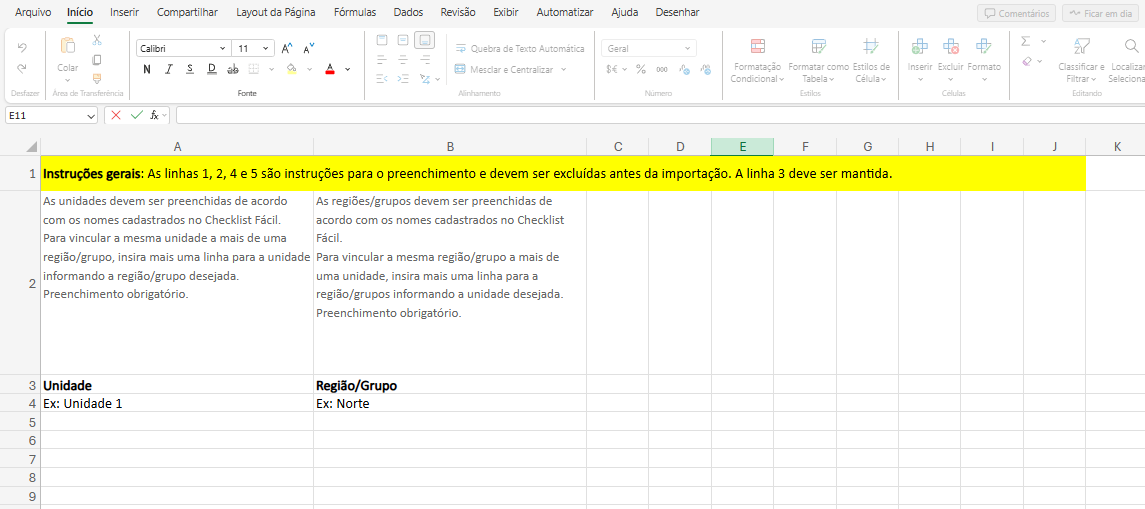Toggle double underline D formatting
Image resolution: width=1145 pixels, height=509 pixels.
[212, 69]
